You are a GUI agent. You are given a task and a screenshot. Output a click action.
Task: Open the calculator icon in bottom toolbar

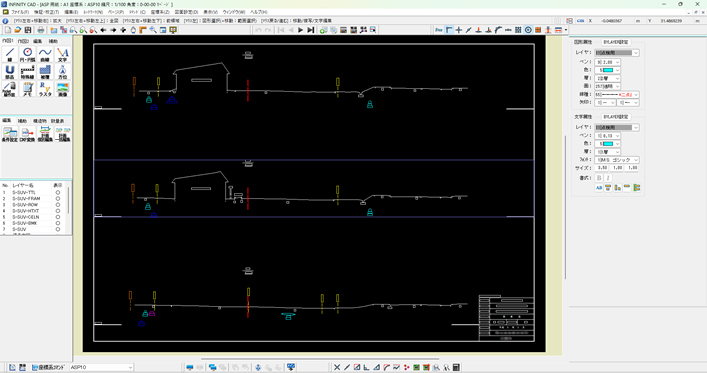pos(456,367)
